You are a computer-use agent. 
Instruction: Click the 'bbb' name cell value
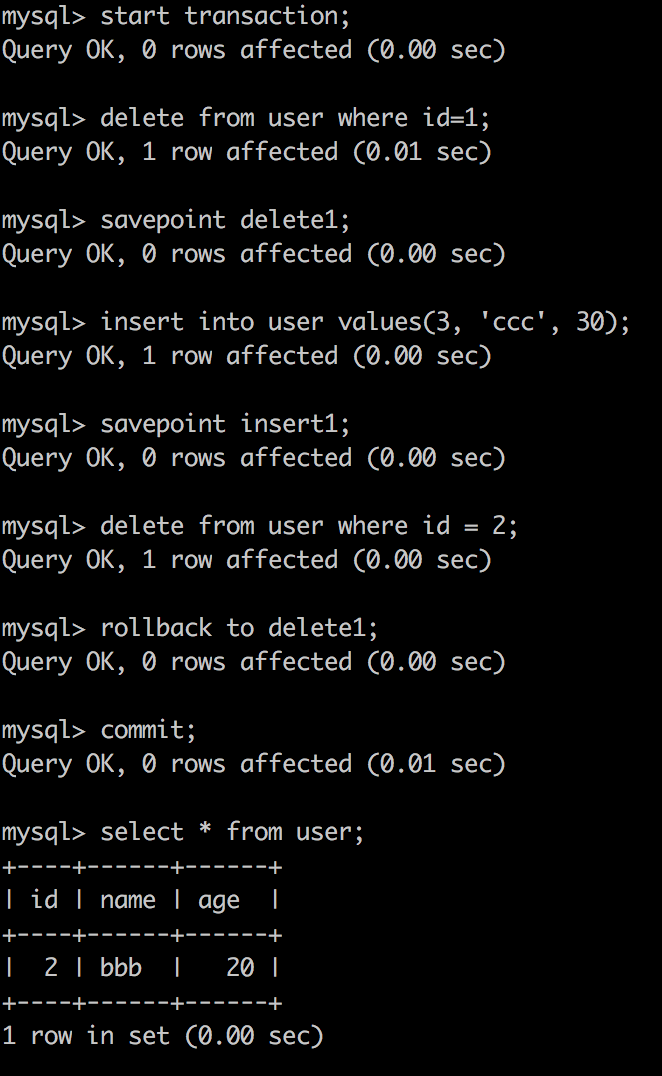121,968
